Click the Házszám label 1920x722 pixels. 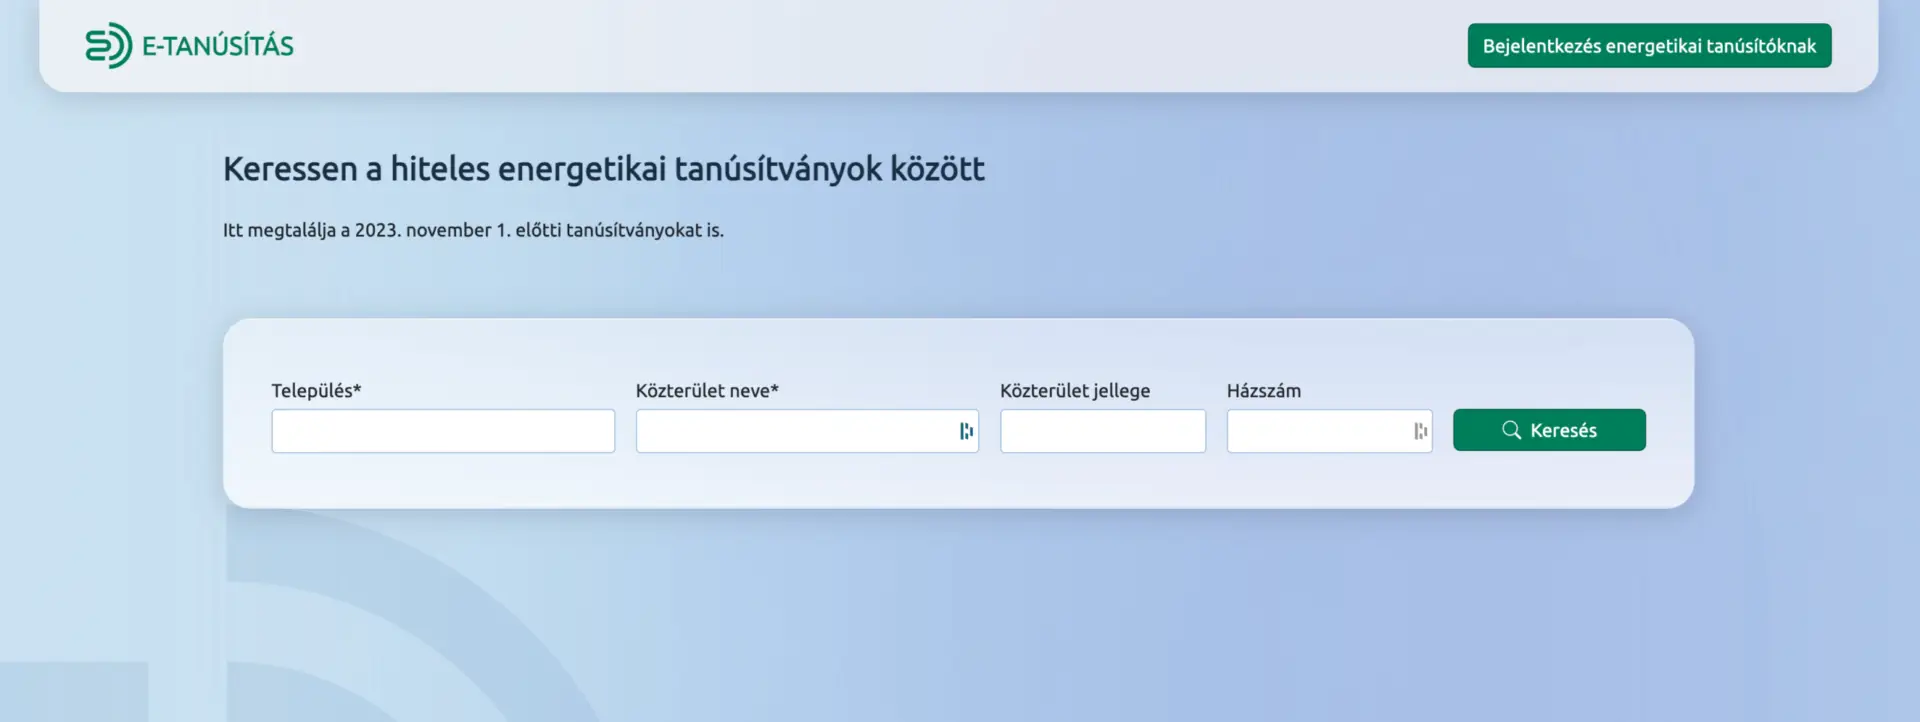(x=1264, y=391)
